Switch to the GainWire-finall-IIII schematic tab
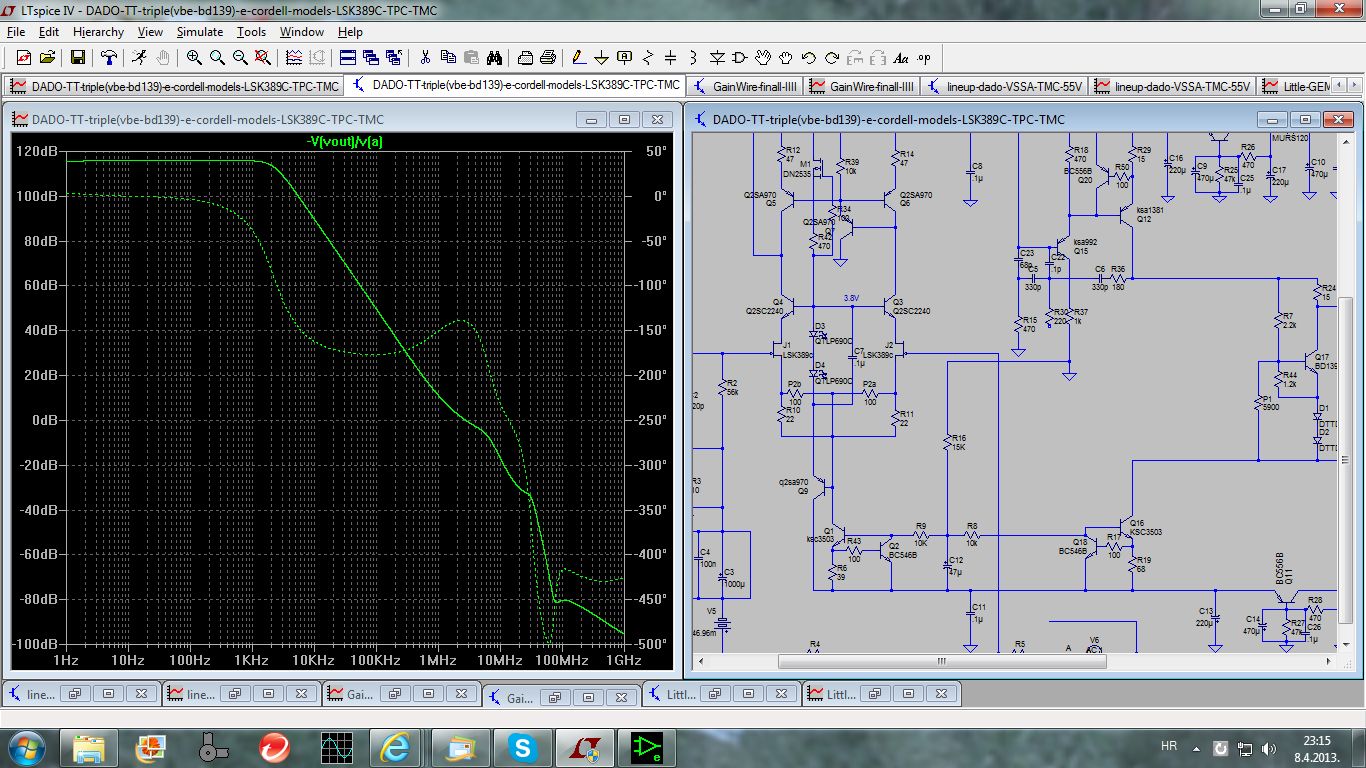The image size is (1366, 768). pyautogui.click(x=746, y=86)
